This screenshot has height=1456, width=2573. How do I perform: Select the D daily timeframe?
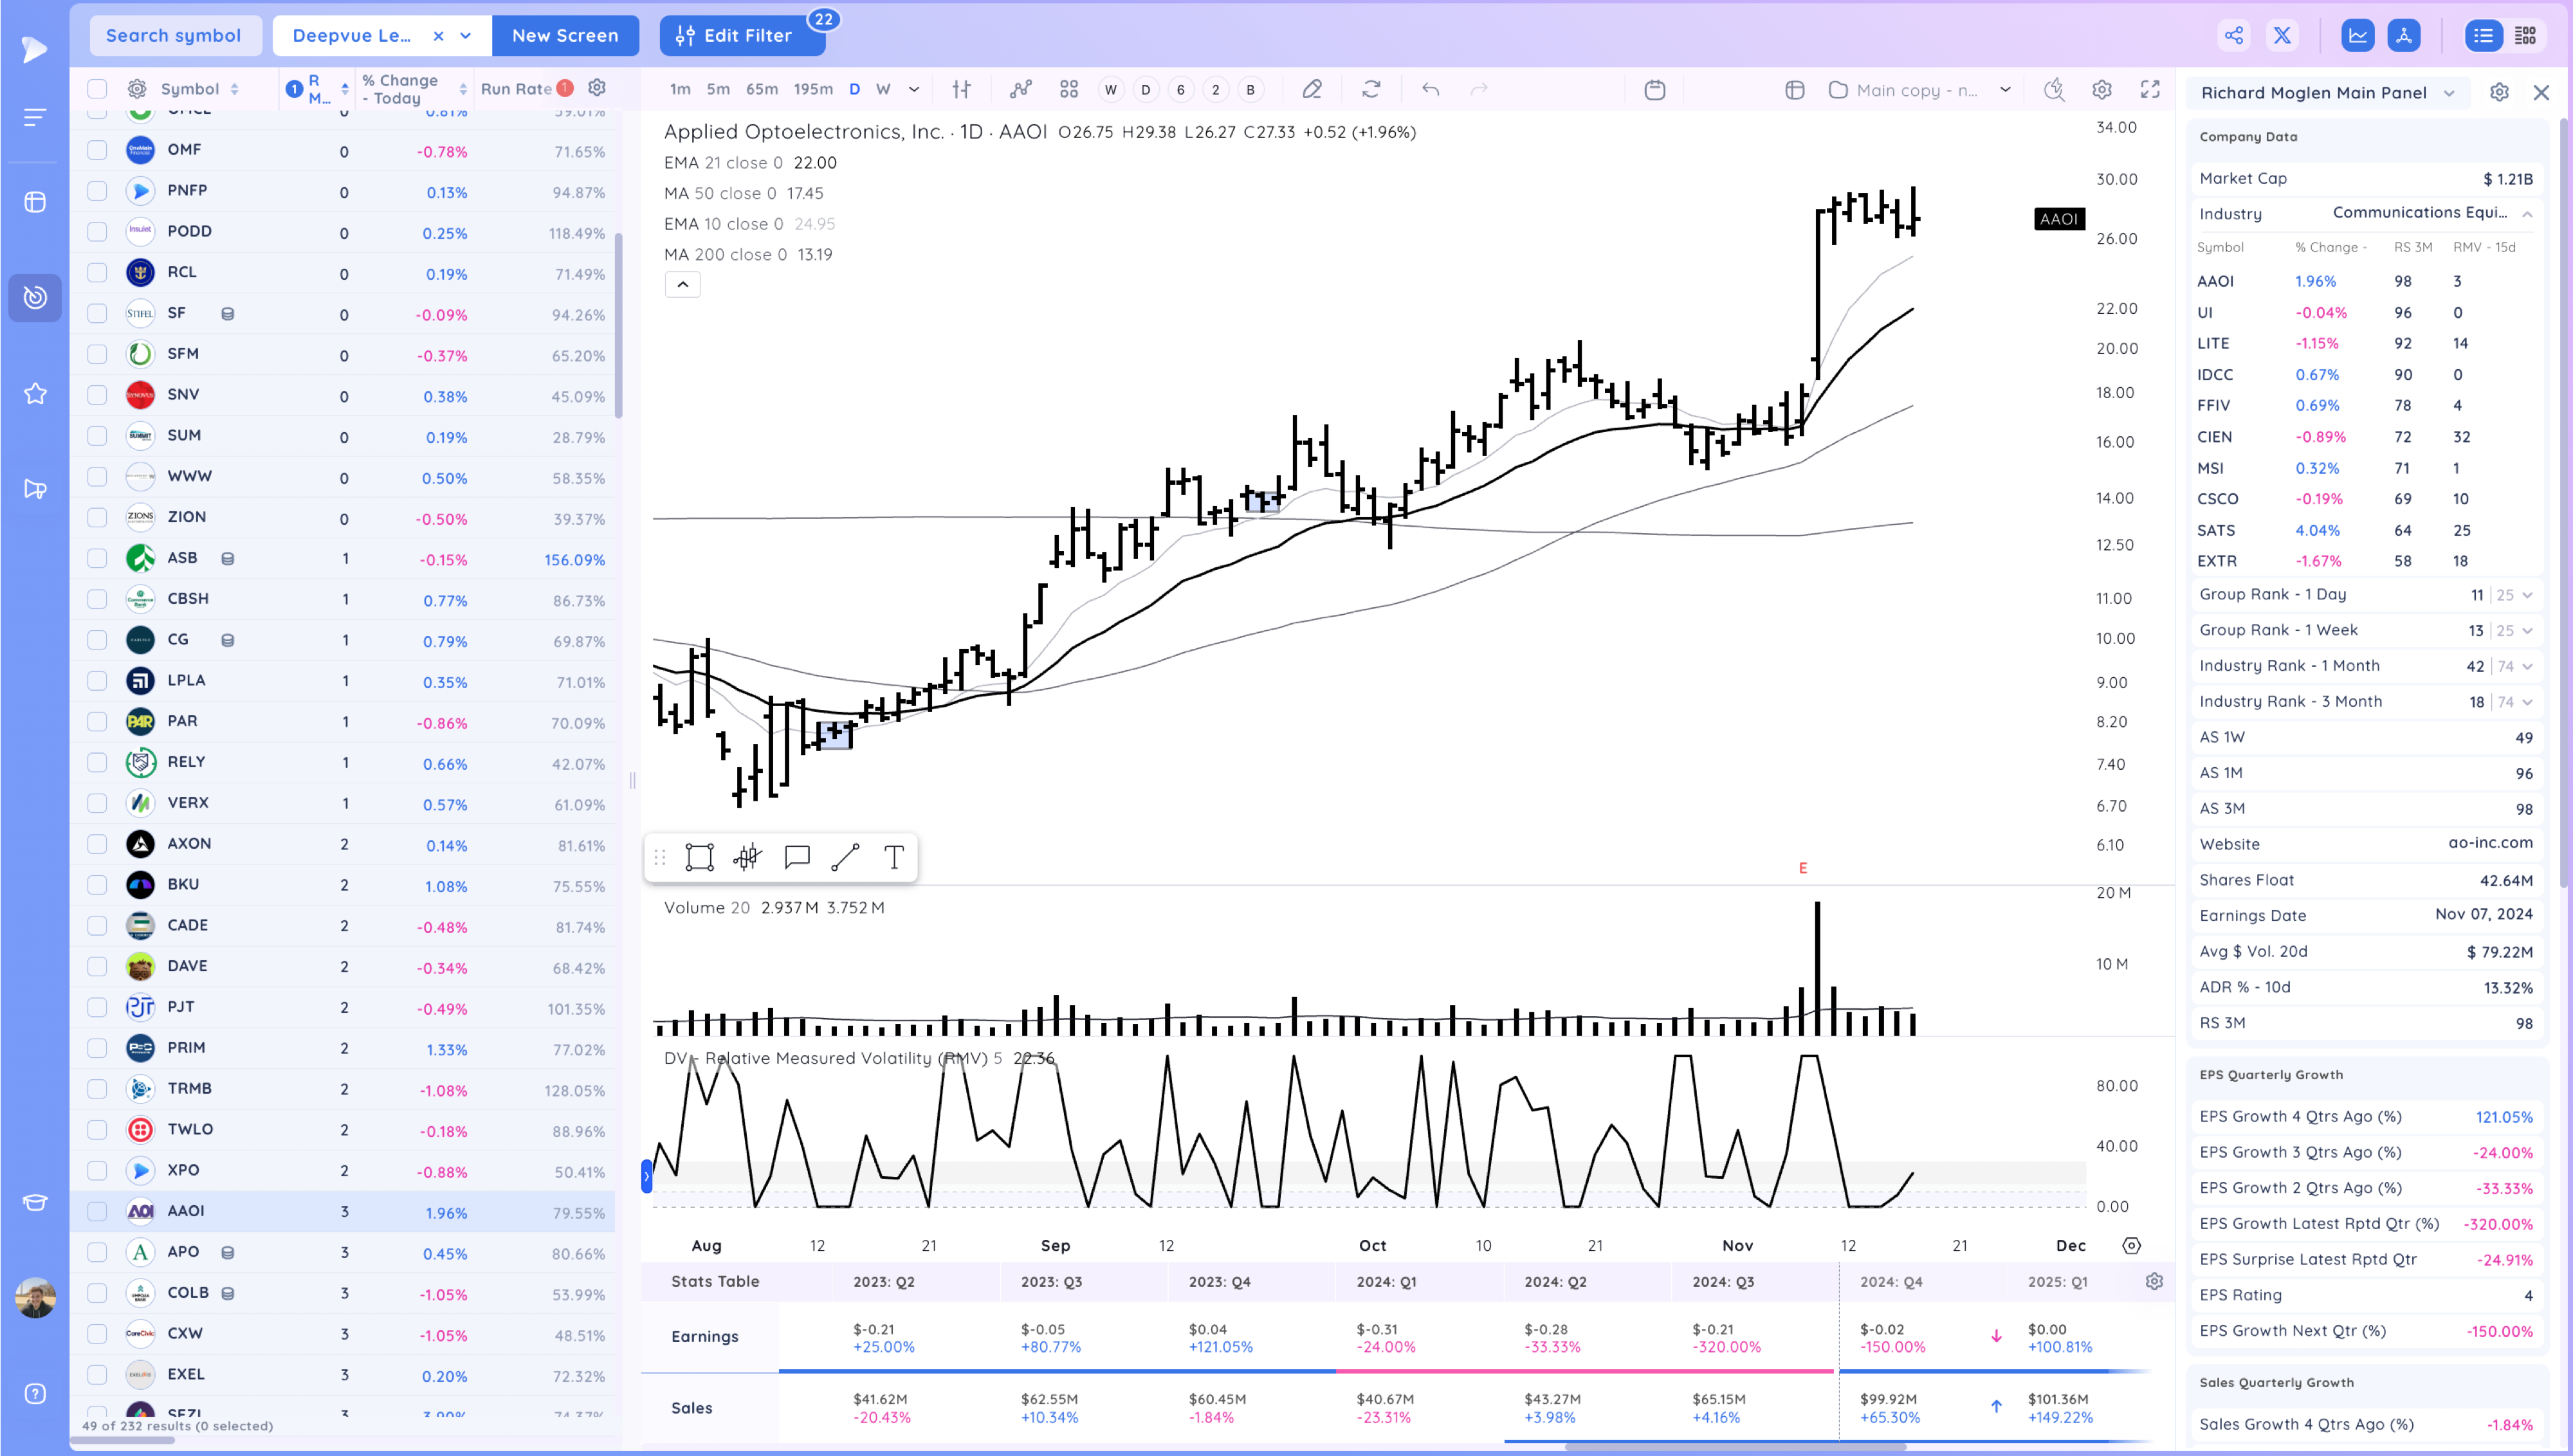tap(854, 89)
